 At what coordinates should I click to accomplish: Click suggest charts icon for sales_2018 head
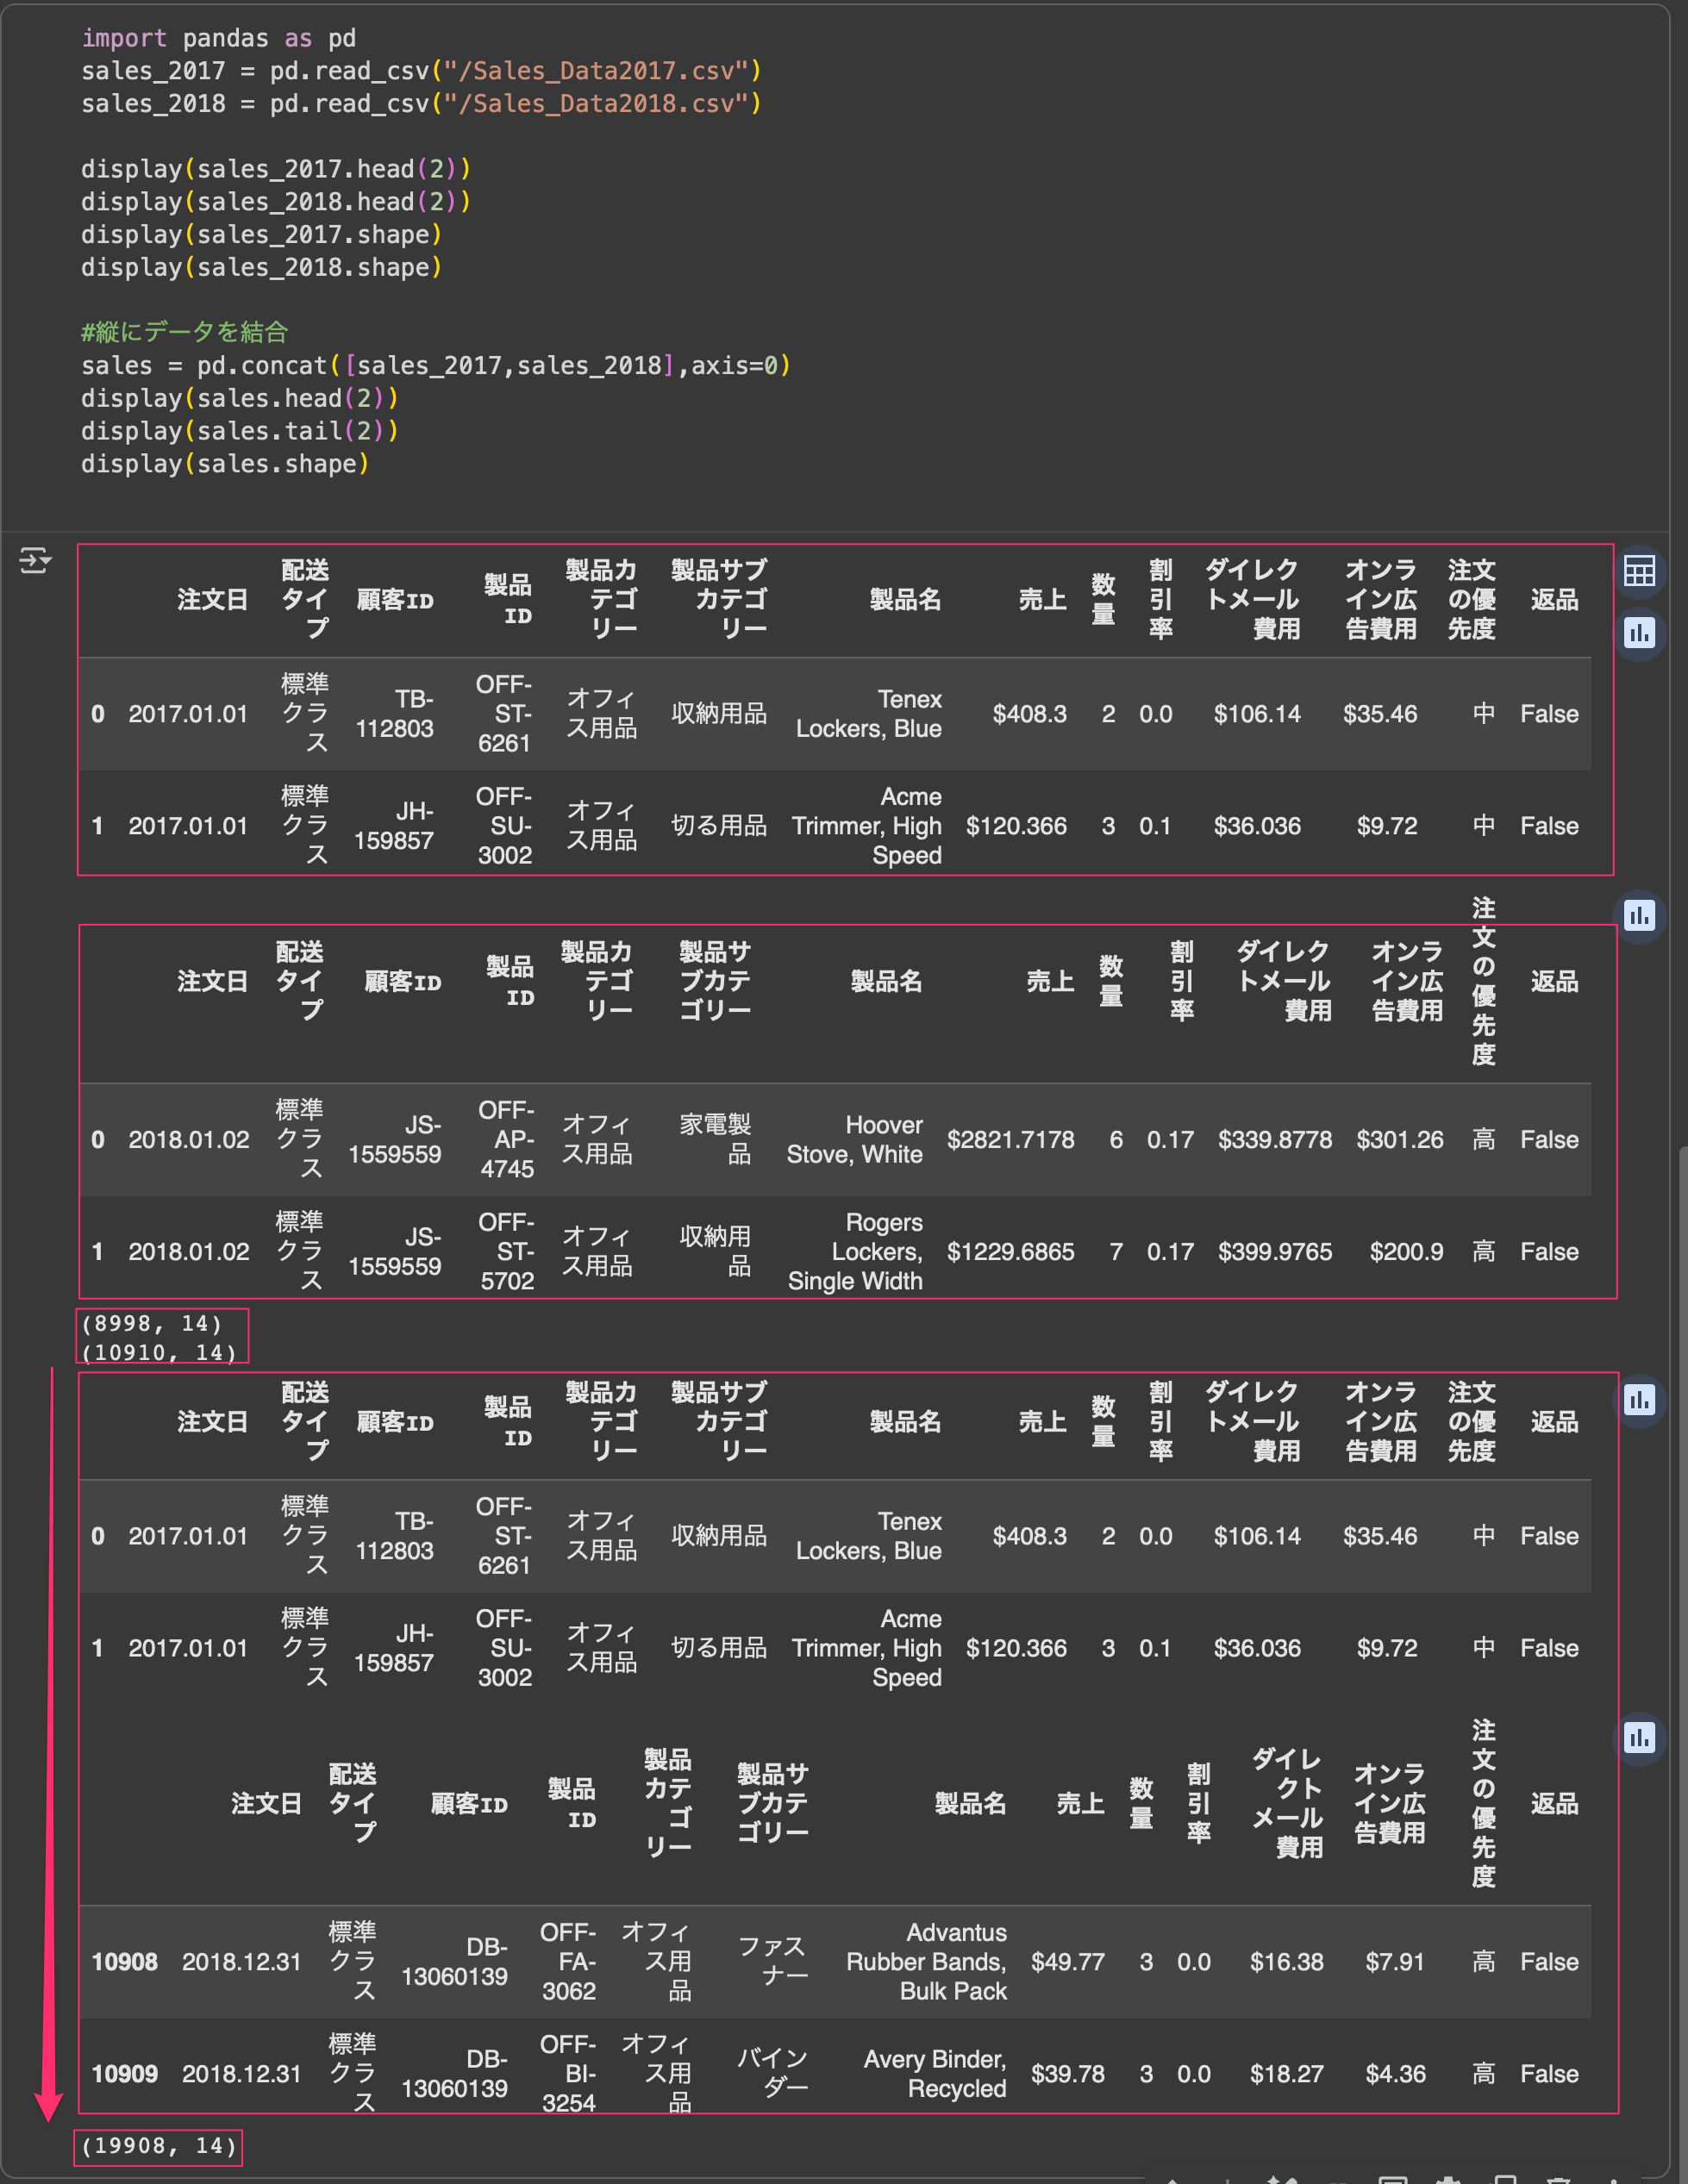[1639, 915]
